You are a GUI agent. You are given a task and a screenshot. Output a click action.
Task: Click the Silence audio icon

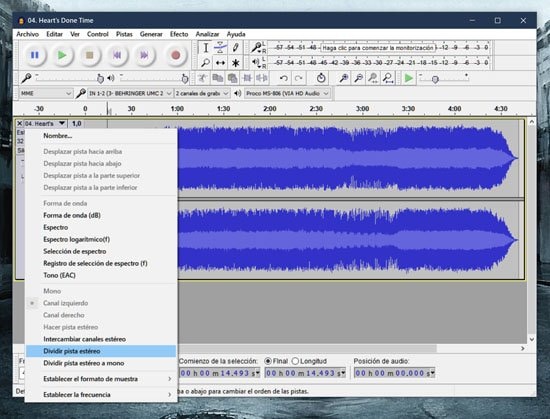click(262, 78)
